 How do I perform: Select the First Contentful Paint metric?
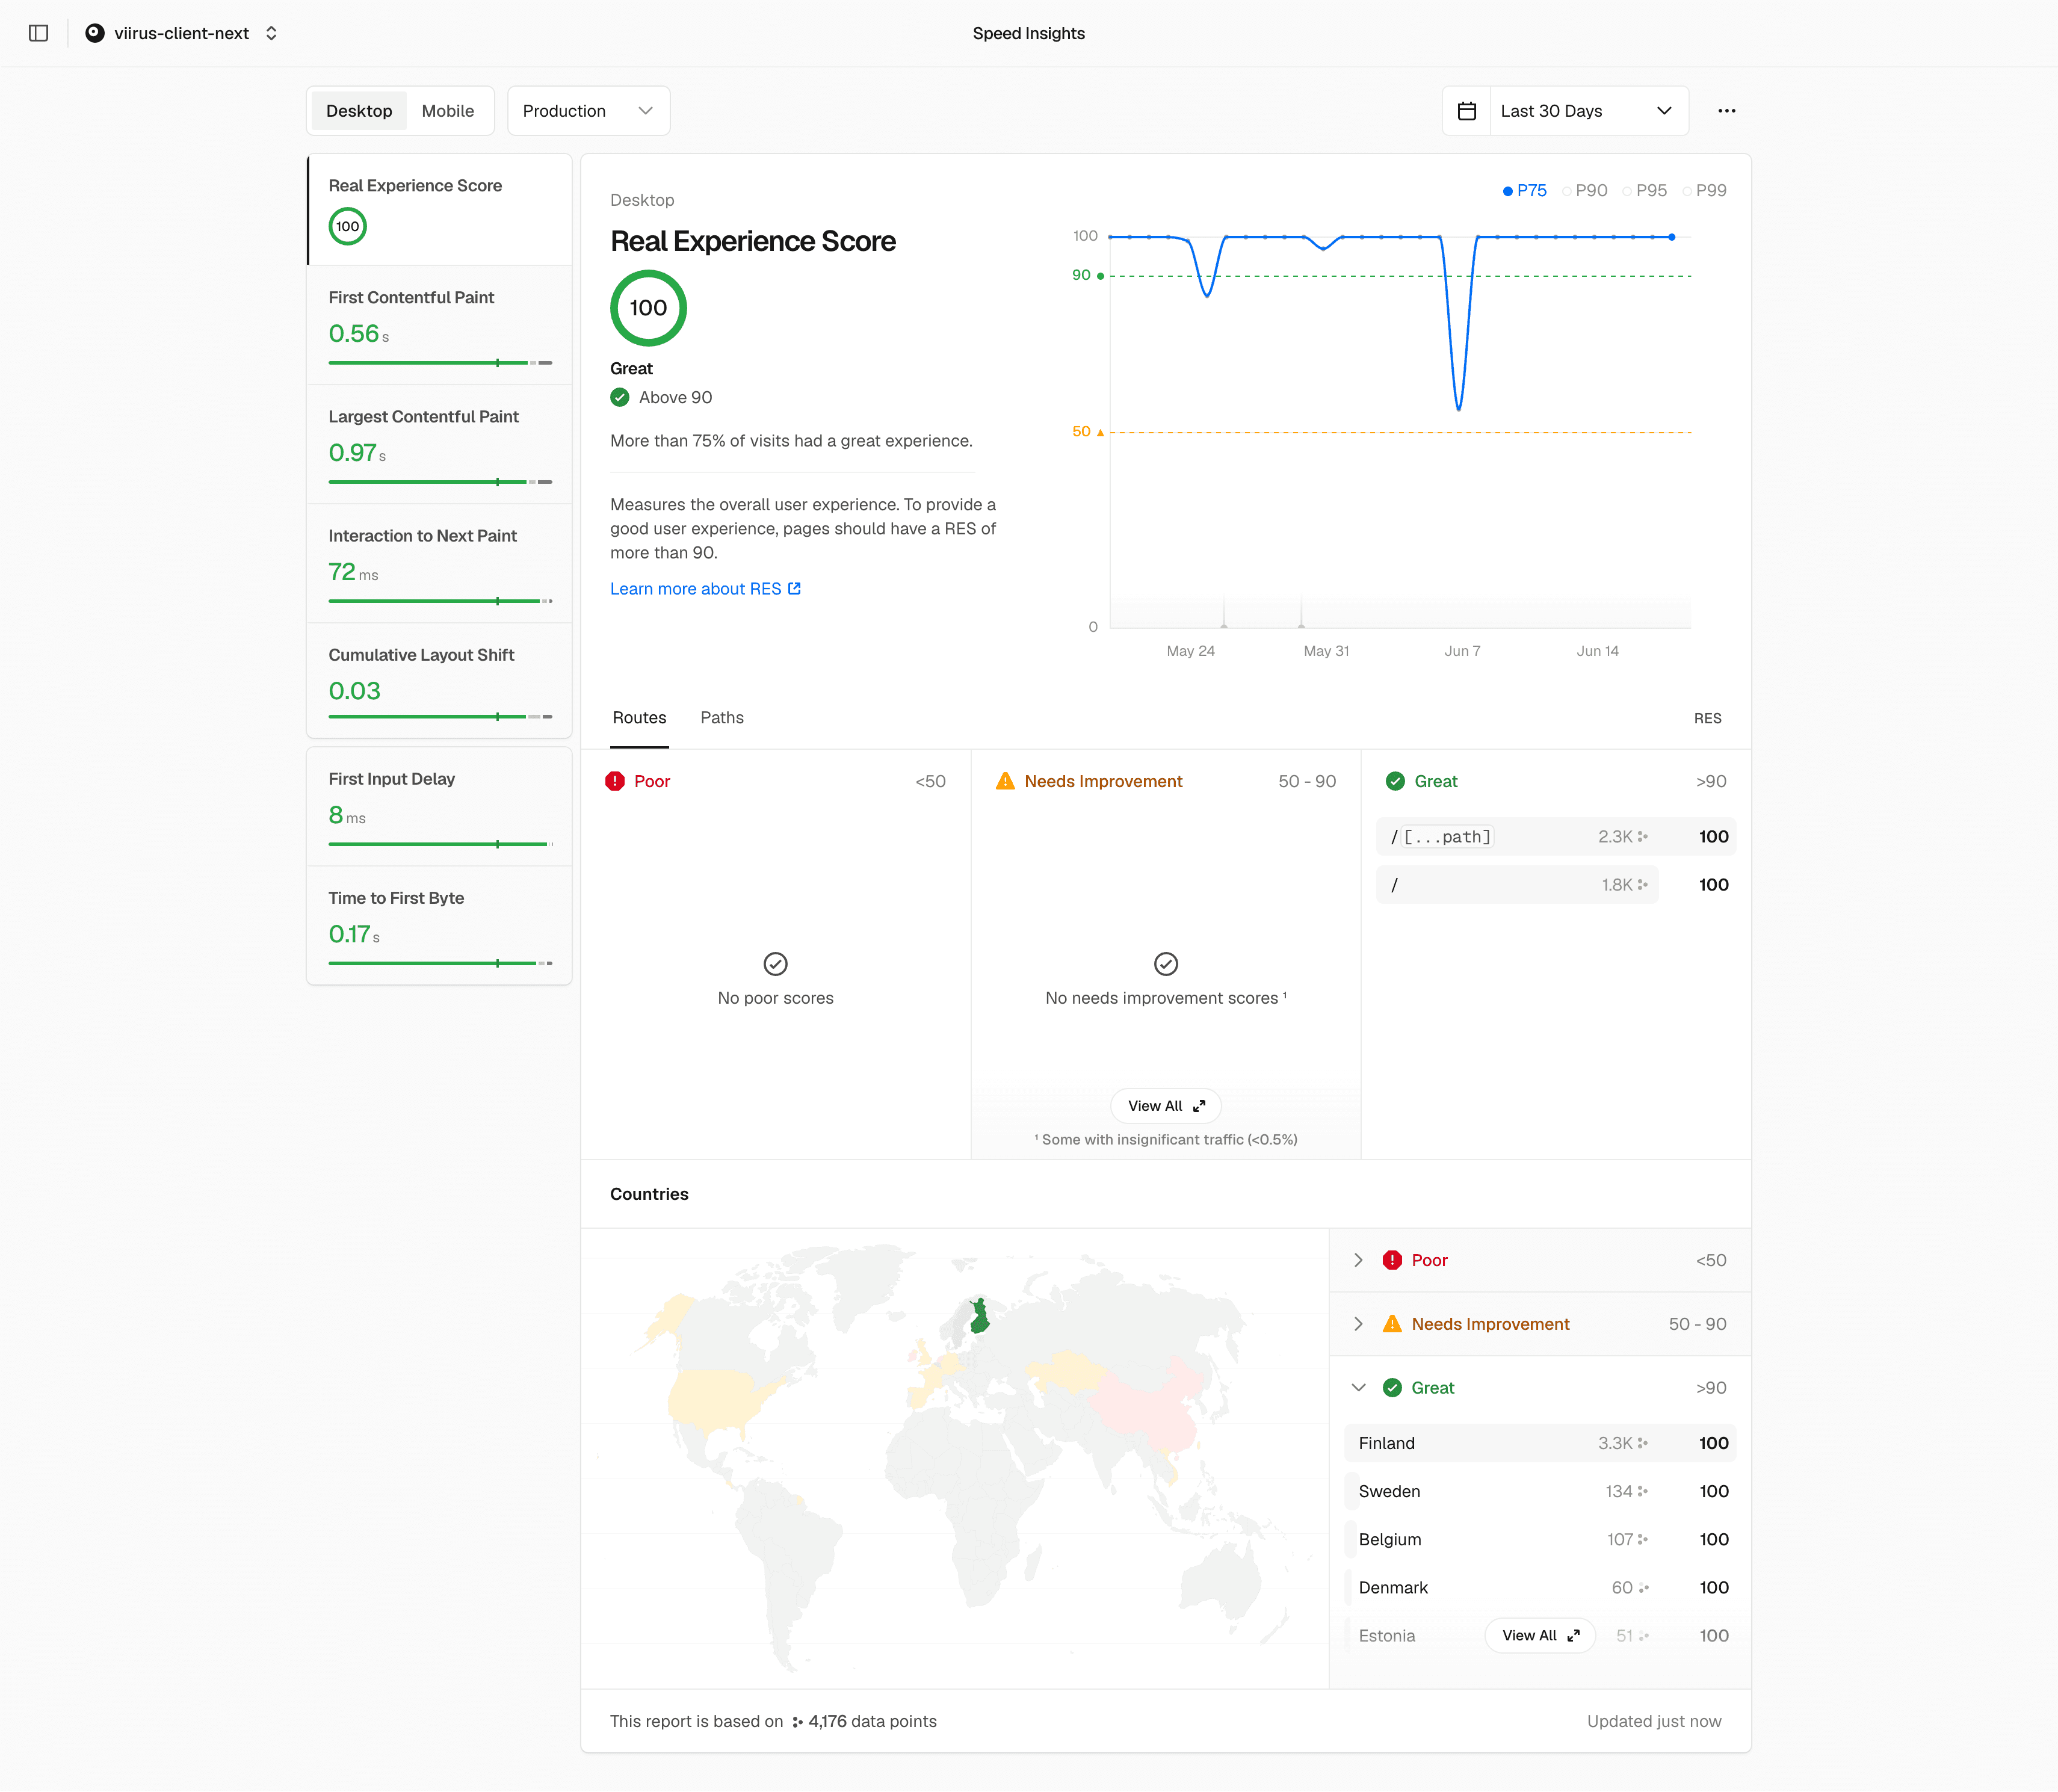[x=440, y=325]
